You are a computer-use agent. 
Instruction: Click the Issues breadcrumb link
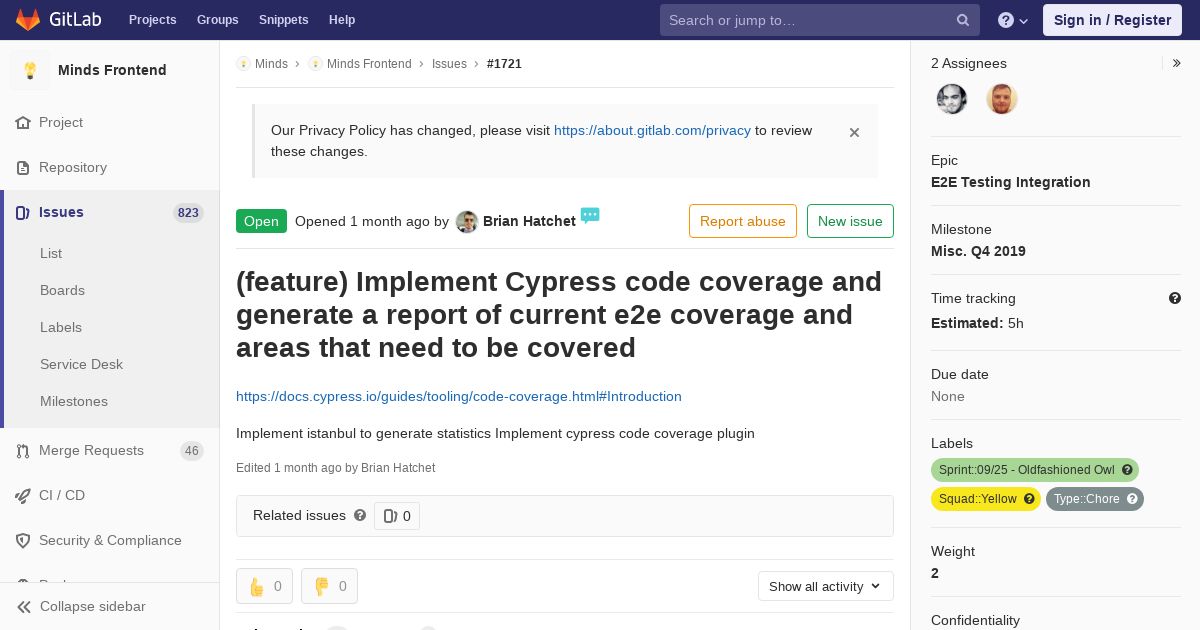pyautogui.click(x=449, y=63)
